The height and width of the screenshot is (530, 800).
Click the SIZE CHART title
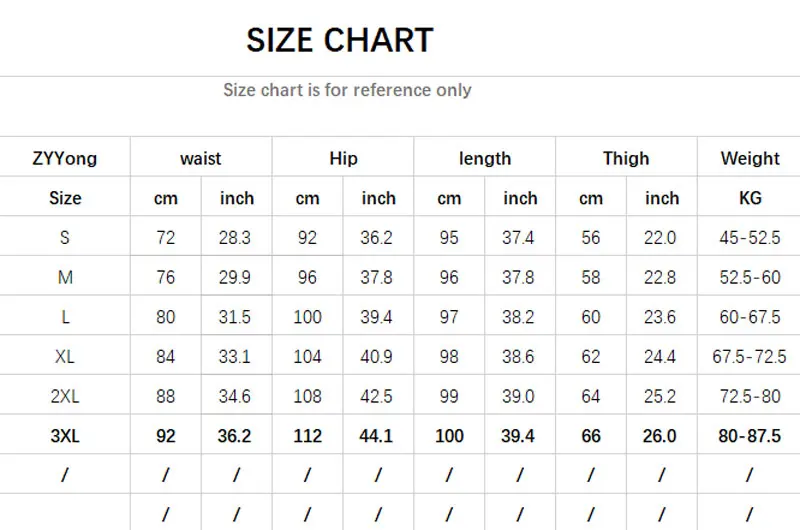point(339,41)
